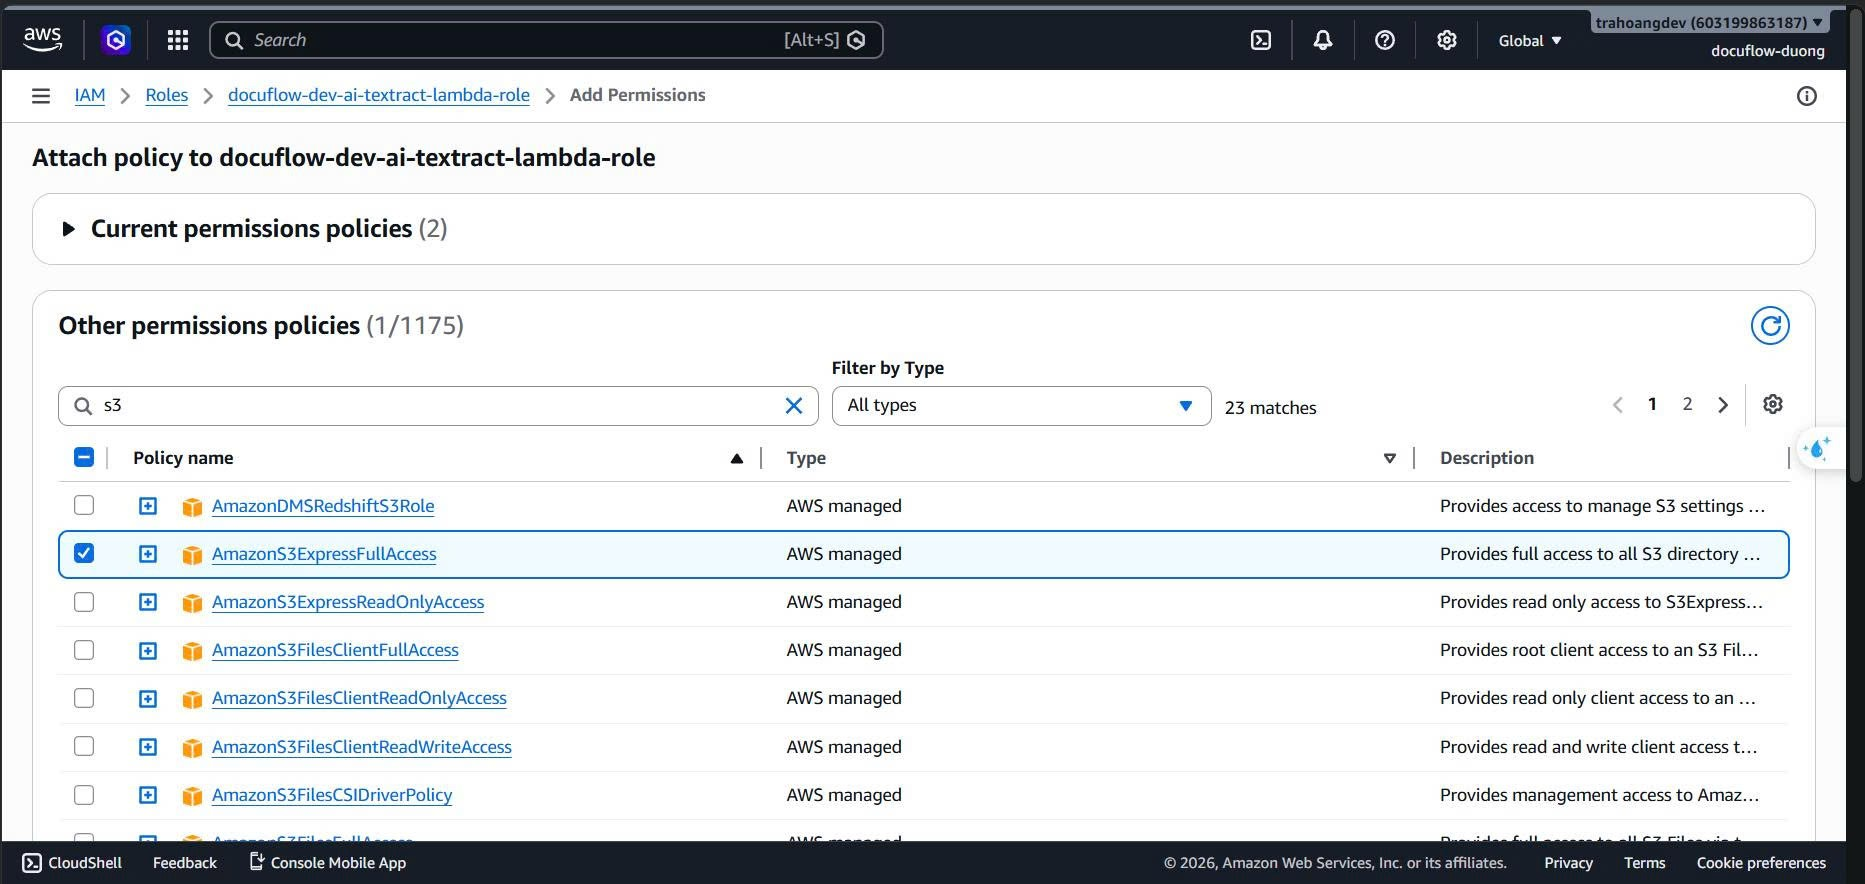Open the Amazon Q assistant sparkle button
Screen dimensions: 1865x884
pos(1818,449)
